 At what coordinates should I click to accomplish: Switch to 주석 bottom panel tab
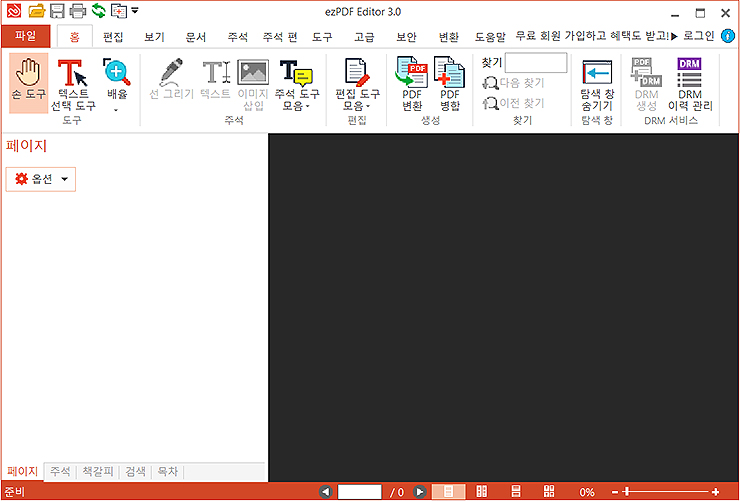60,472
